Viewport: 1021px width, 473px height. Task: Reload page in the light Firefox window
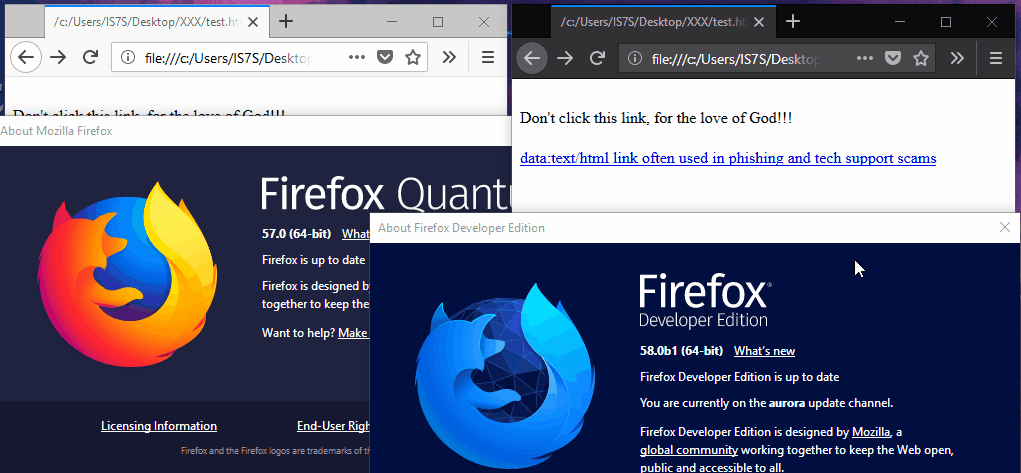[x=91, y=57]
